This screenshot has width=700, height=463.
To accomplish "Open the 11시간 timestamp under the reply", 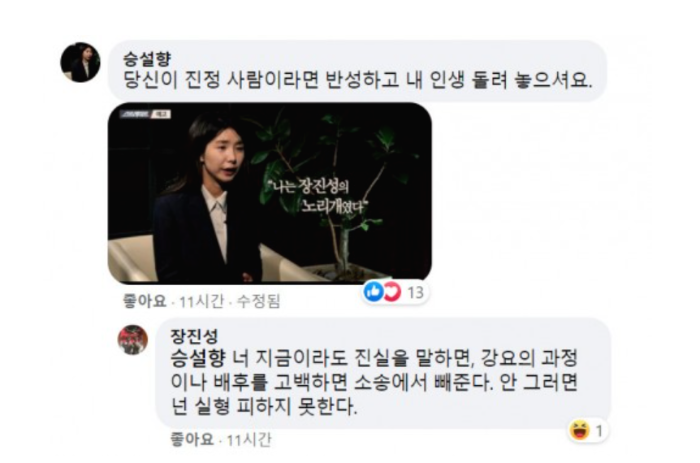I will [x=249, y=440].
